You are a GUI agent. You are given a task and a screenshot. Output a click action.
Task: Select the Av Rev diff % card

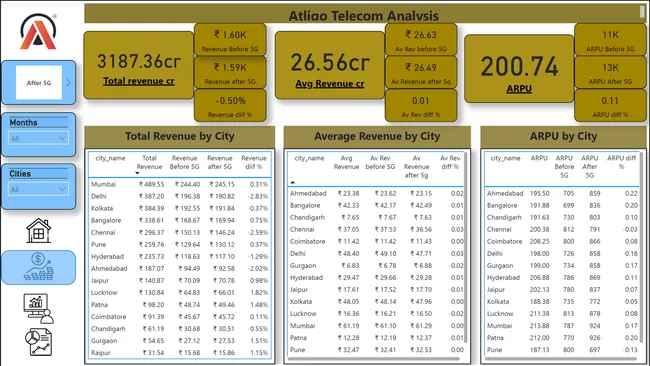tap(421, 105)
